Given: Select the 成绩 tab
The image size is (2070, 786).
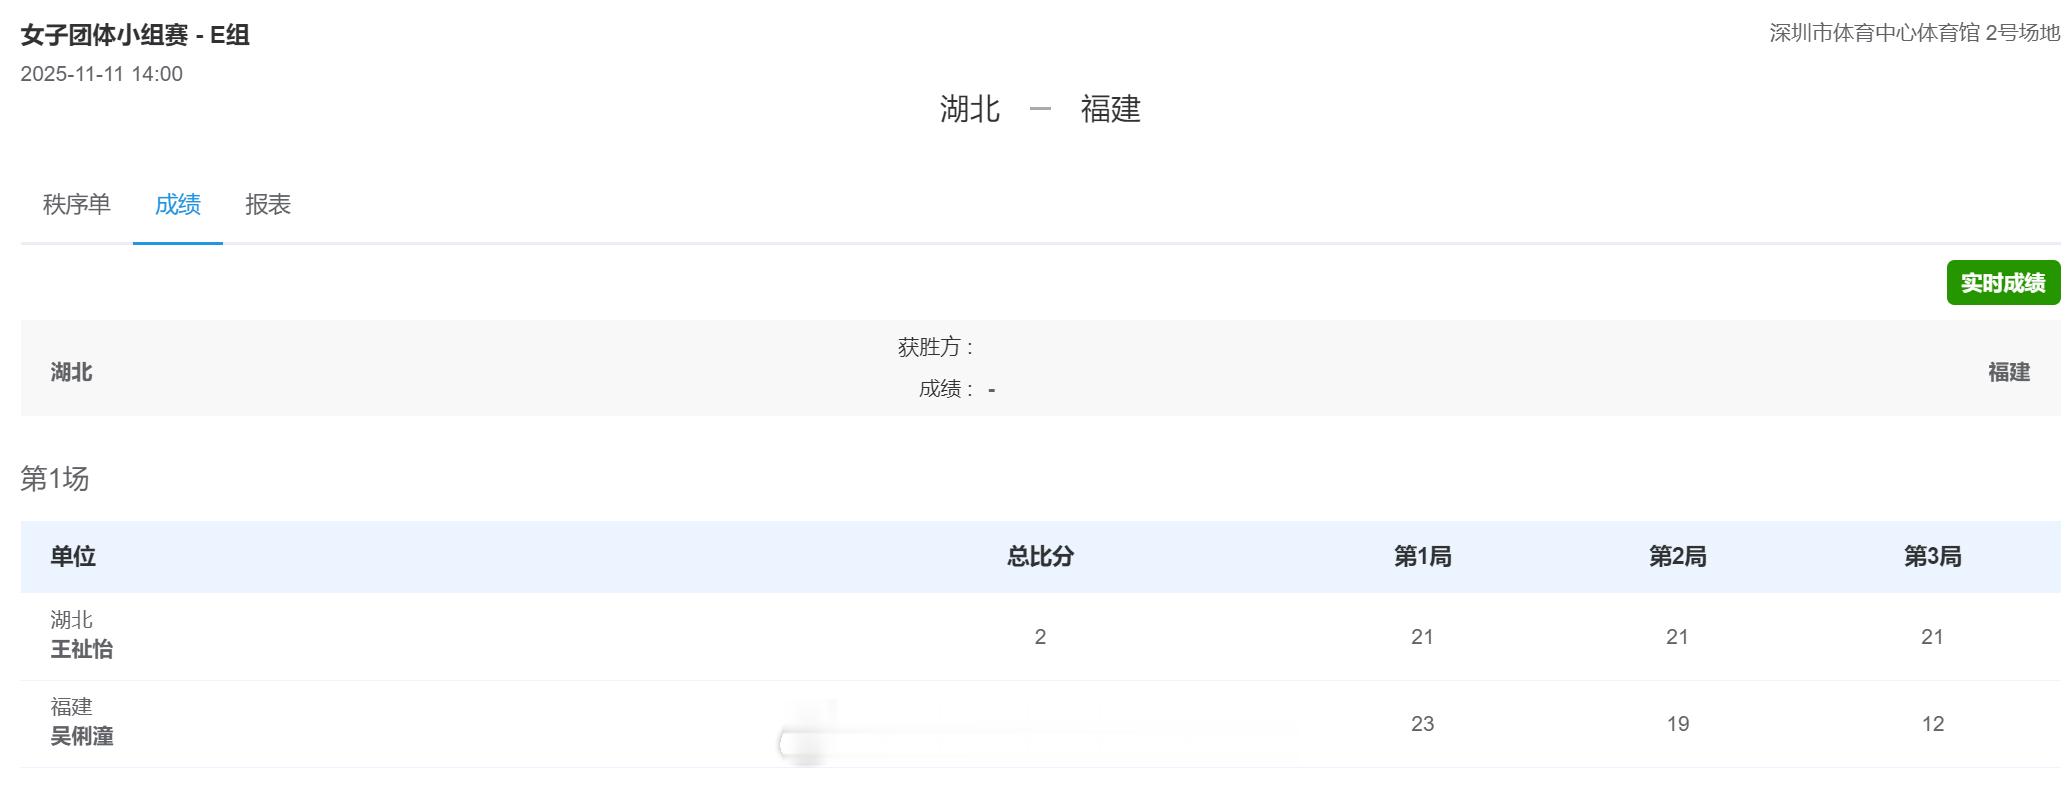Looking at the screenshot, I should coord(177,205).
